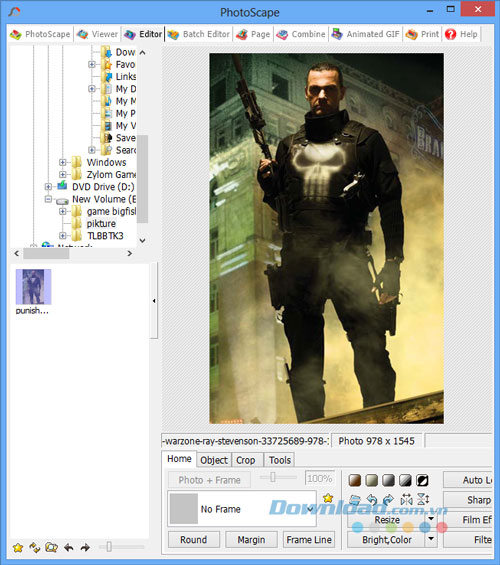This screenshot has height=565, width=500.
Task: Click the negative/invert effect icon
Action: click(422, 480)
